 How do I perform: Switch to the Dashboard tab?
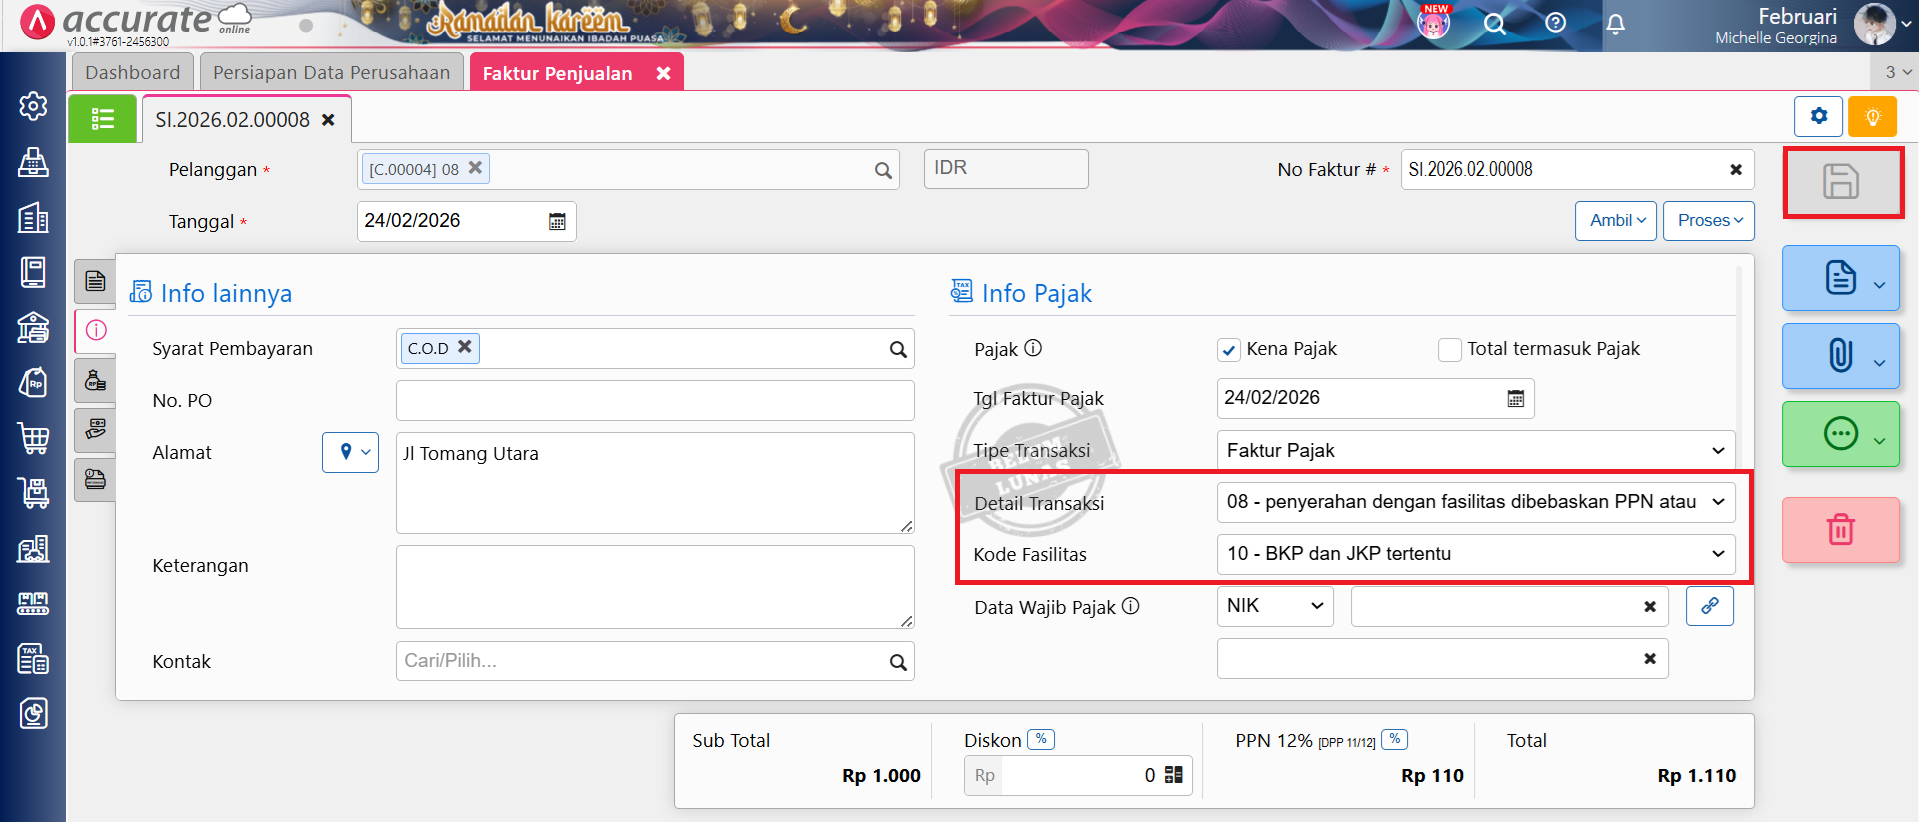(132, 73)
